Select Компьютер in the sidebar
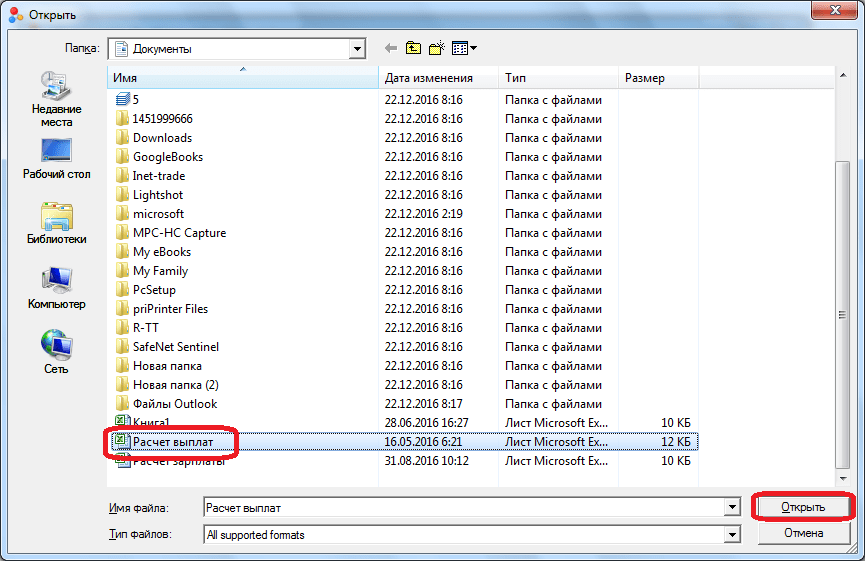This screenshot has height=561, width=865. (x=56, y=289)
